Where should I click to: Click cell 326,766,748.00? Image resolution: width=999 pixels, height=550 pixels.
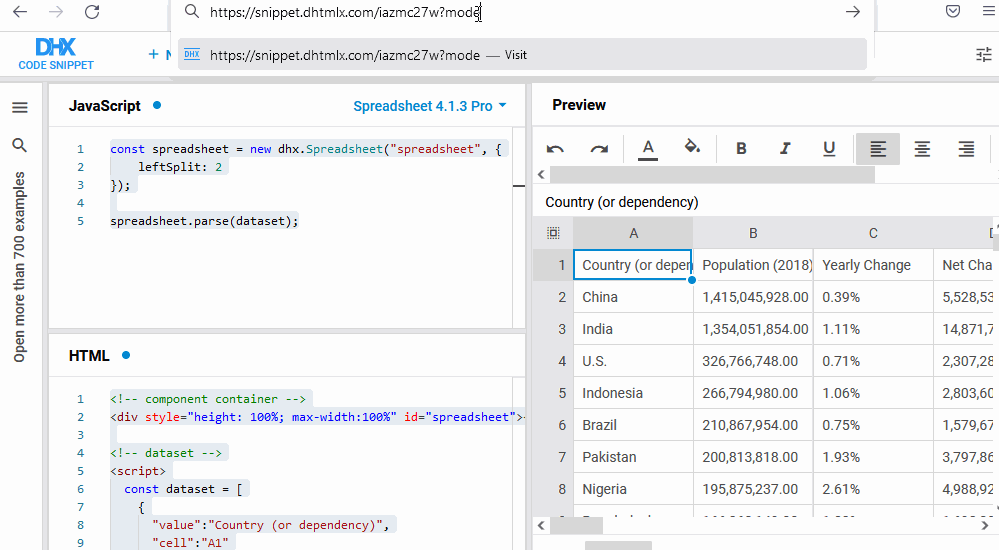(753, 361)
